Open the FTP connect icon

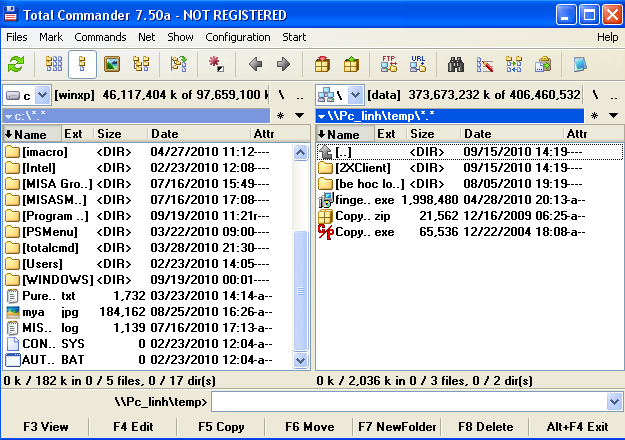pyautogui.click(x=389, y=64)
